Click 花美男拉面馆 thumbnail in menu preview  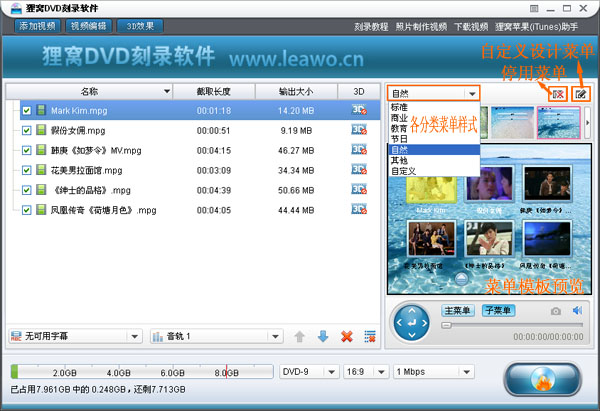tap(431, 238)
